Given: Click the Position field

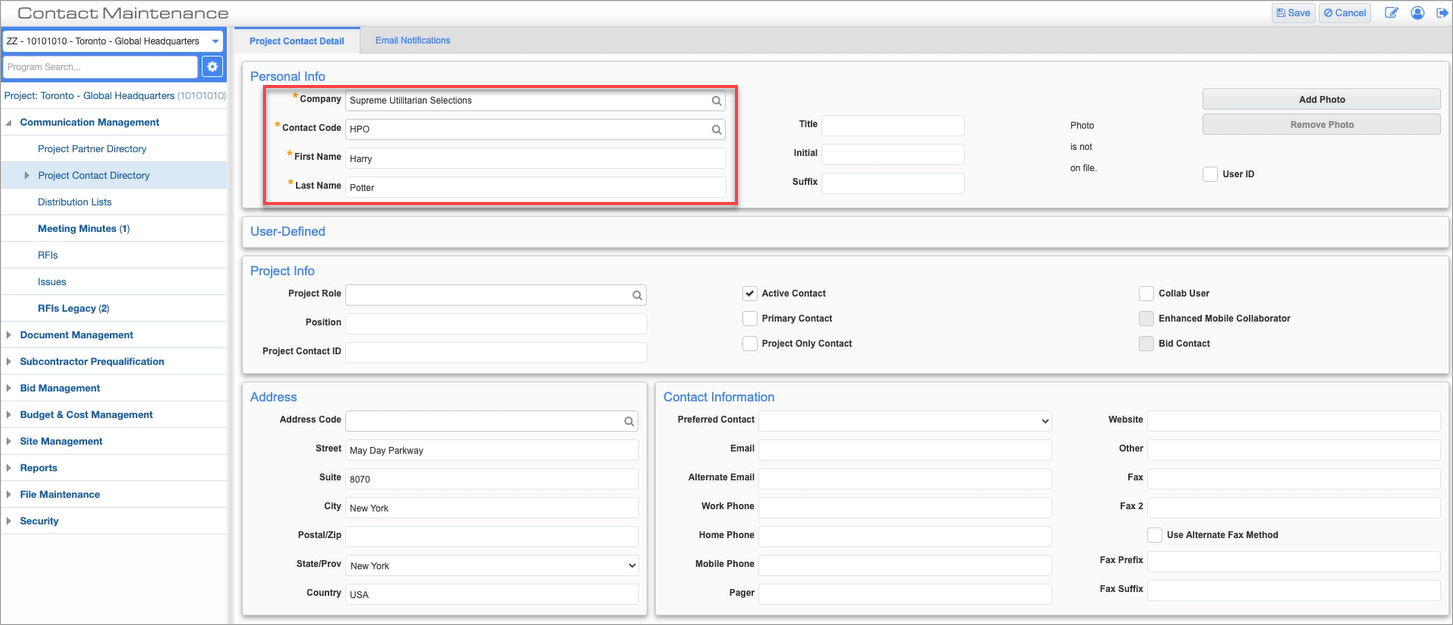Looking at the screenshot, I should coord(496,323).
